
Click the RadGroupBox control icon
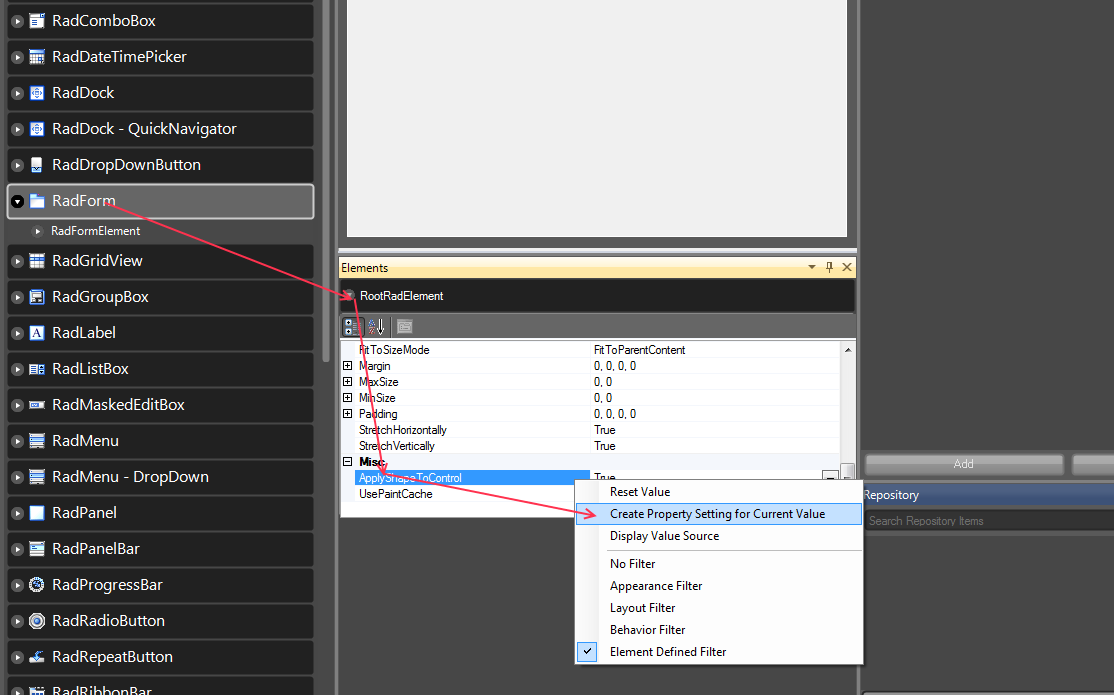(x=37, y=297)
